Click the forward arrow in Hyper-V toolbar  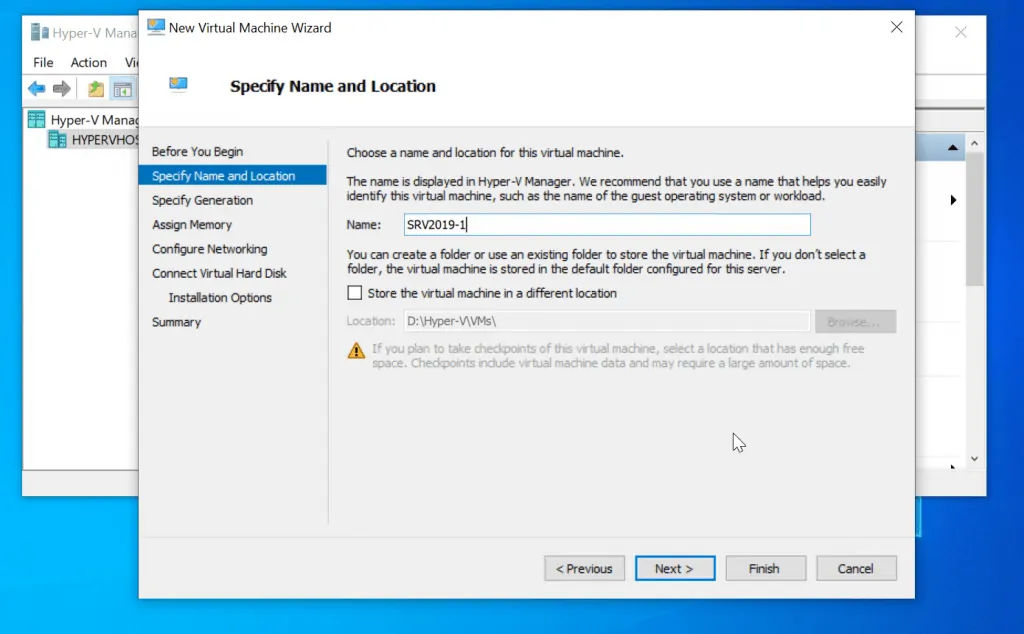pos(62,89)
